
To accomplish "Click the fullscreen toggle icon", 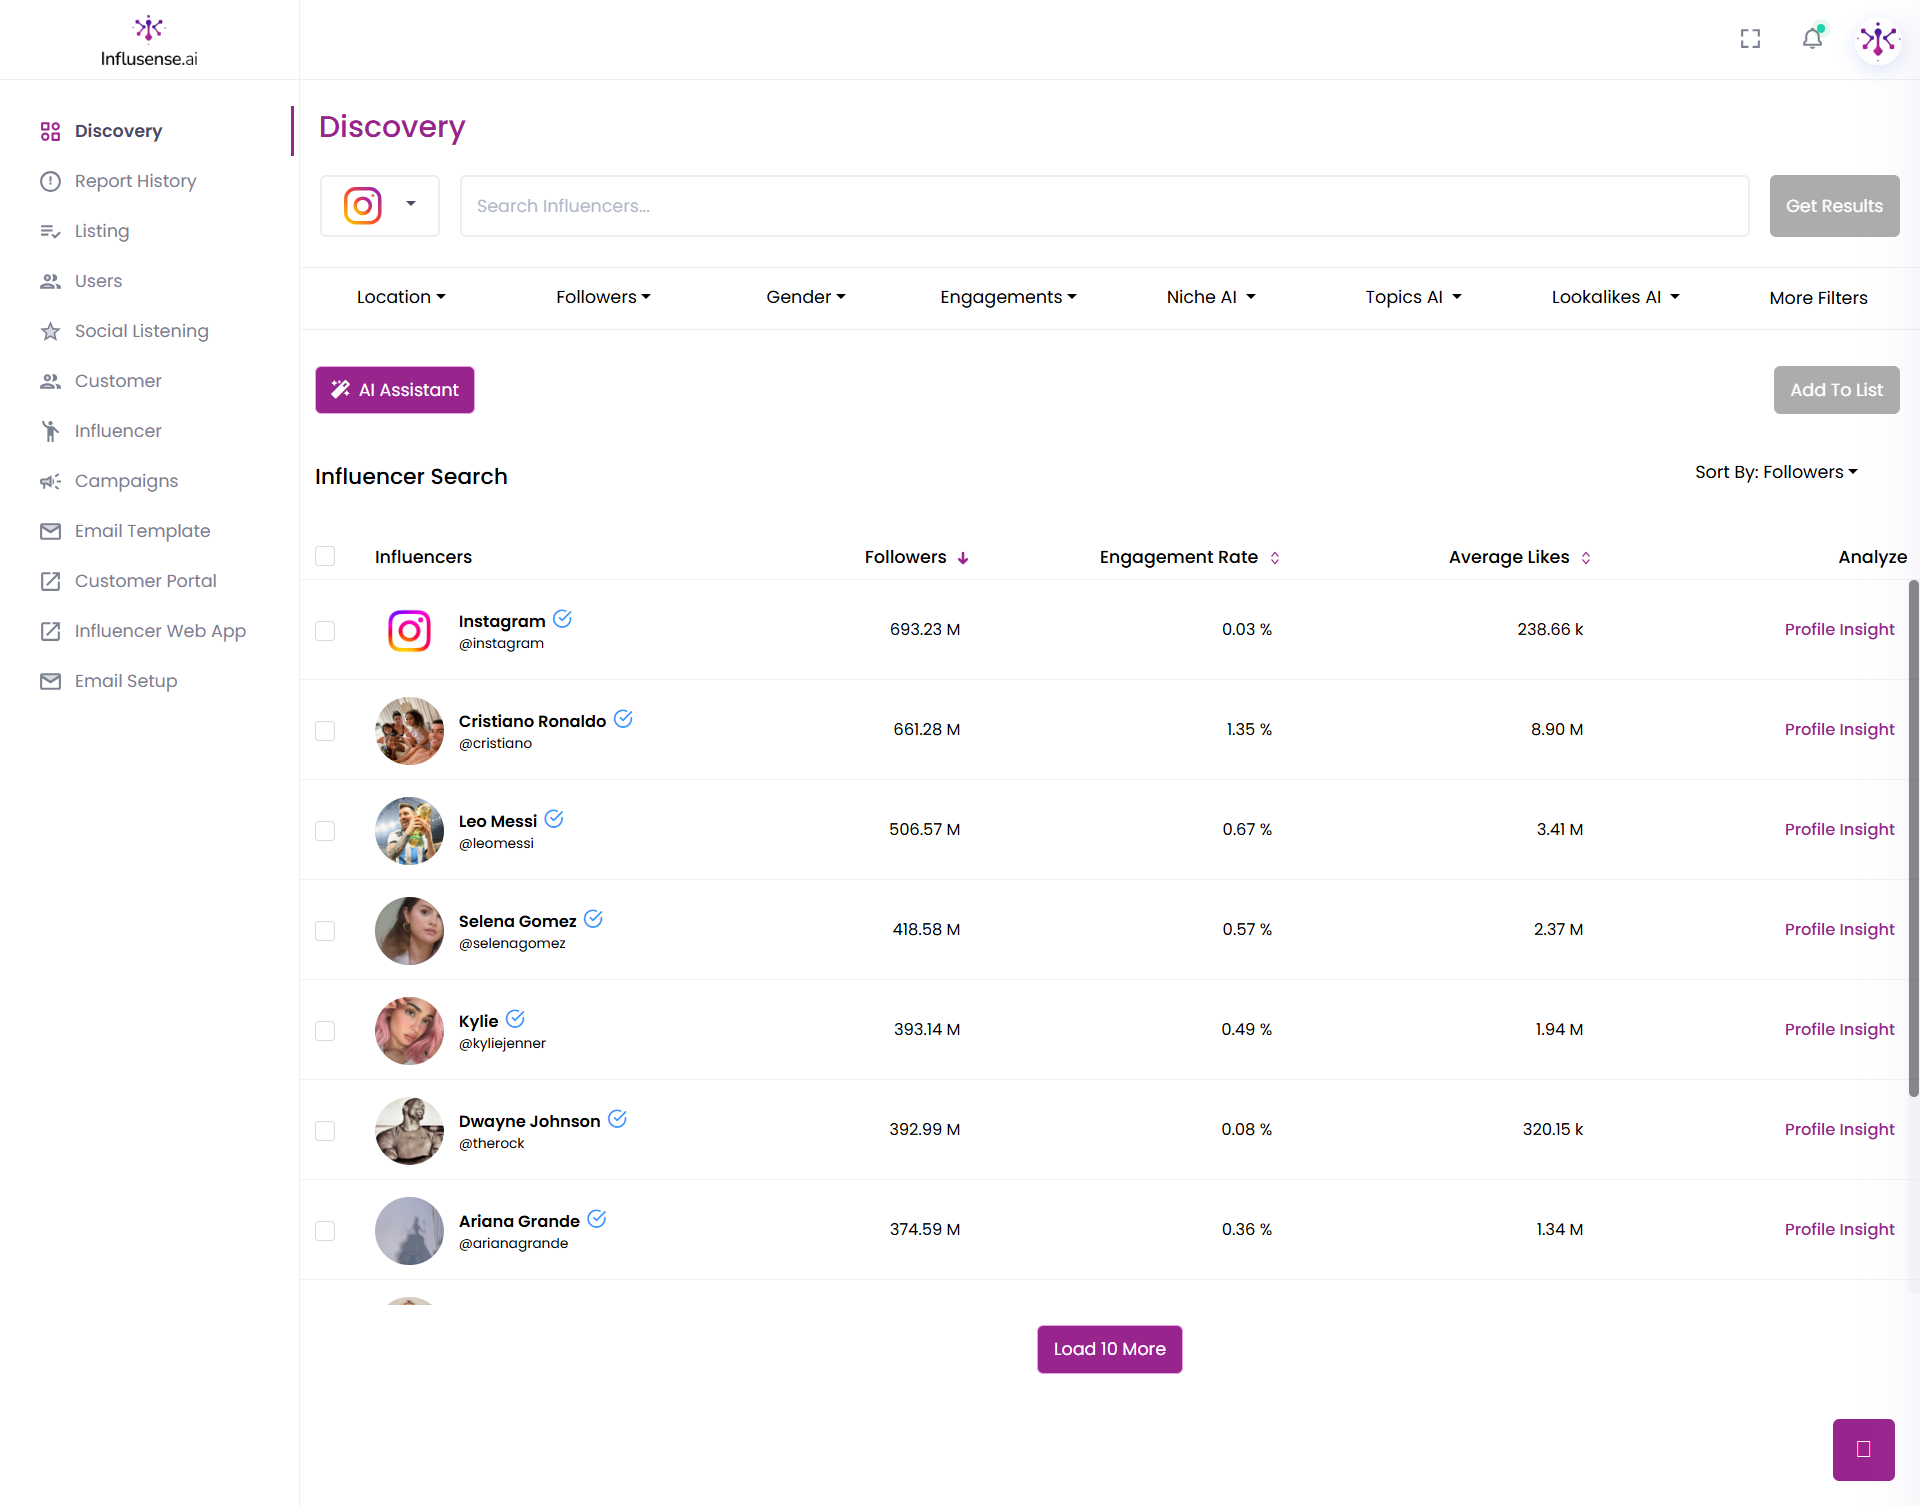I will click(1750, 39).
